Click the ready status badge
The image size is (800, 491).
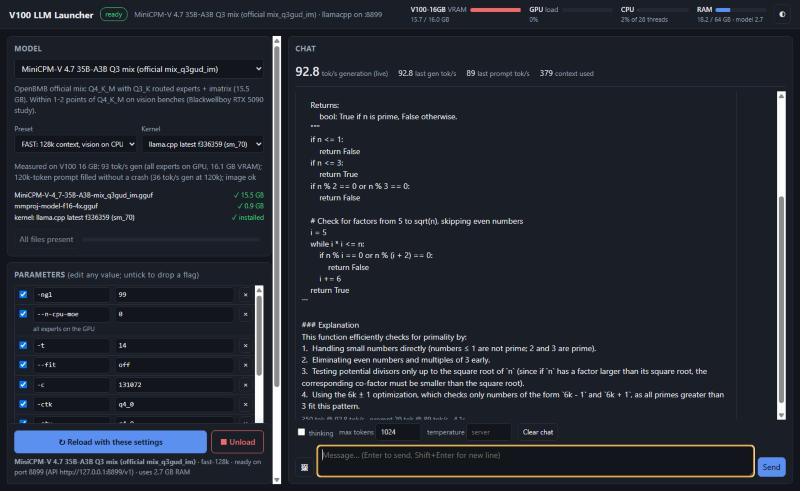tap(113, 14)
